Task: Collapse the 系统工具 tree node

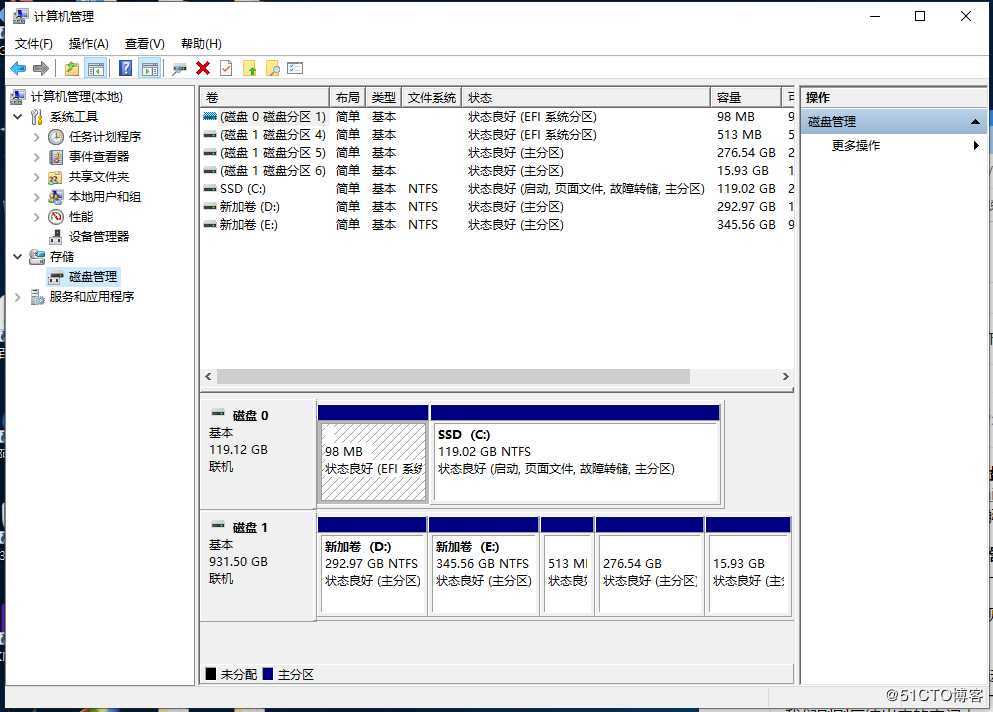Action: [18, 117]
